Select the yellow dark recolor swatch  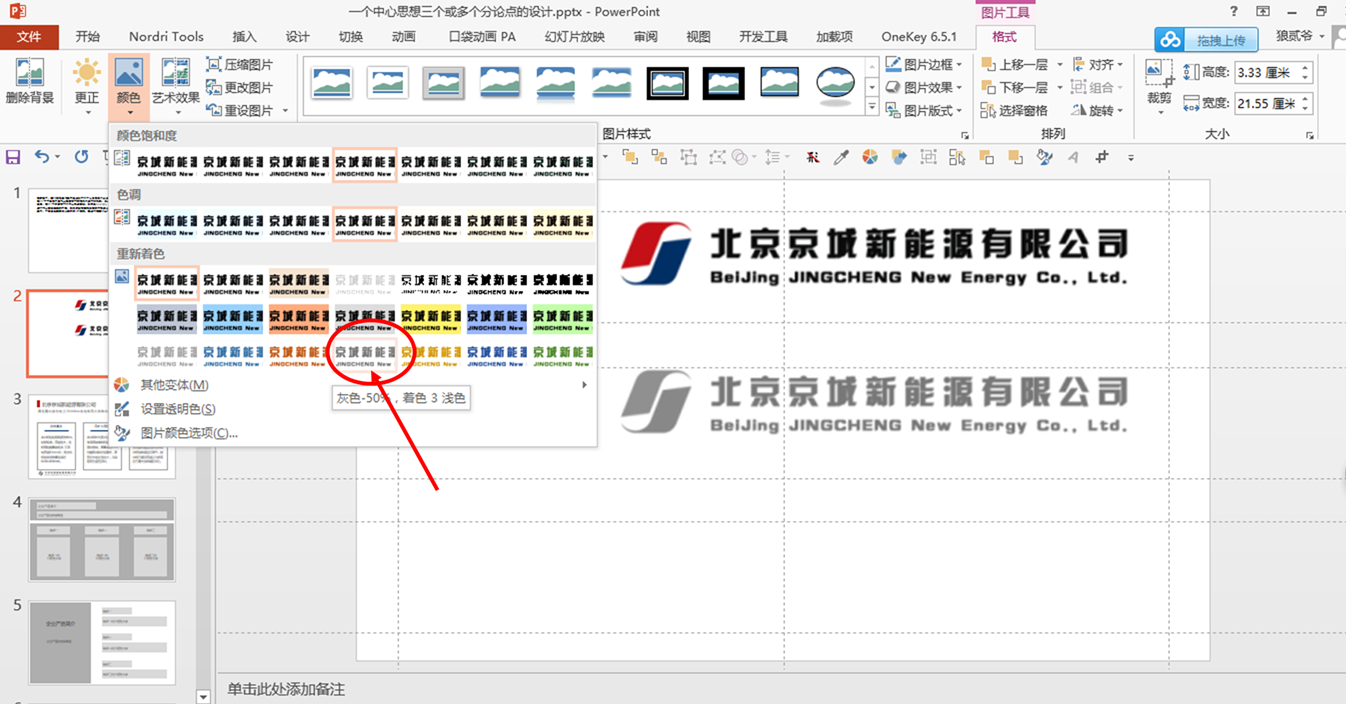[x=430, y=320]
